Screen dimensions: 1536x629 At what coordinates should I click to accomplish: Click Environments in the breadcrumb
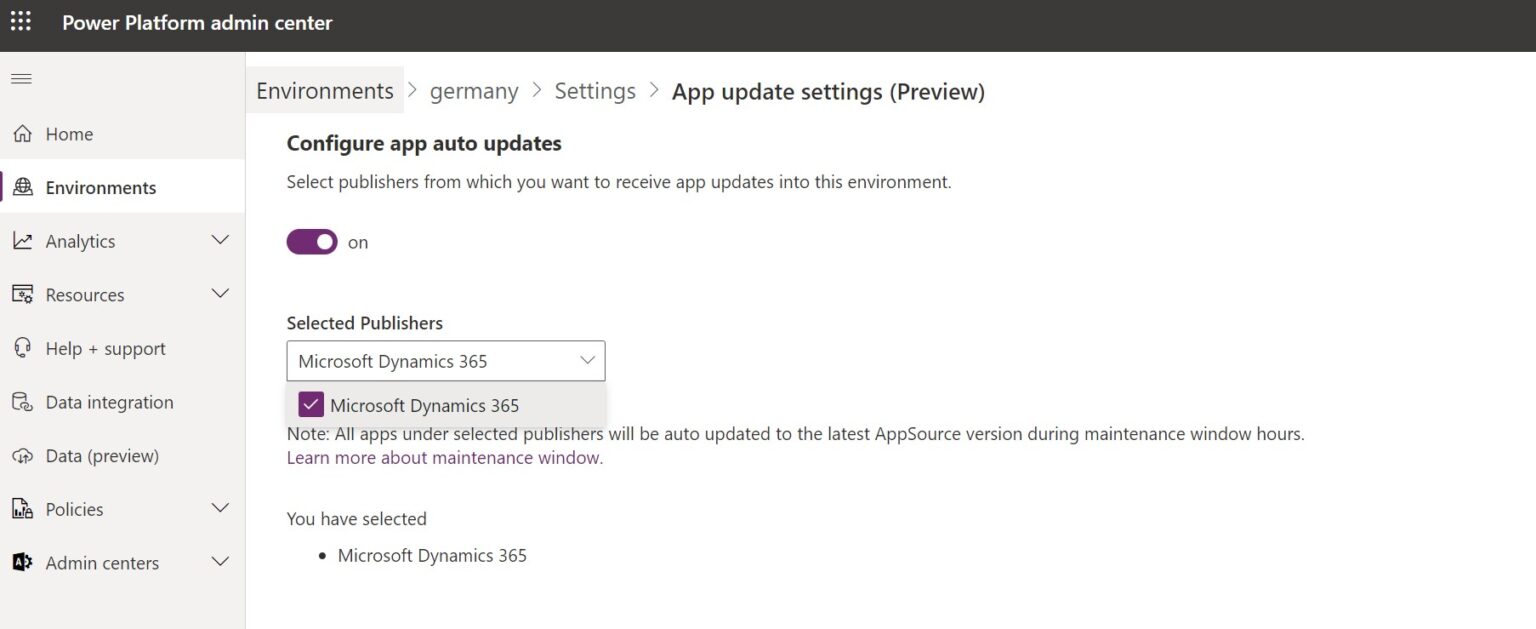(x=324, y=90)
